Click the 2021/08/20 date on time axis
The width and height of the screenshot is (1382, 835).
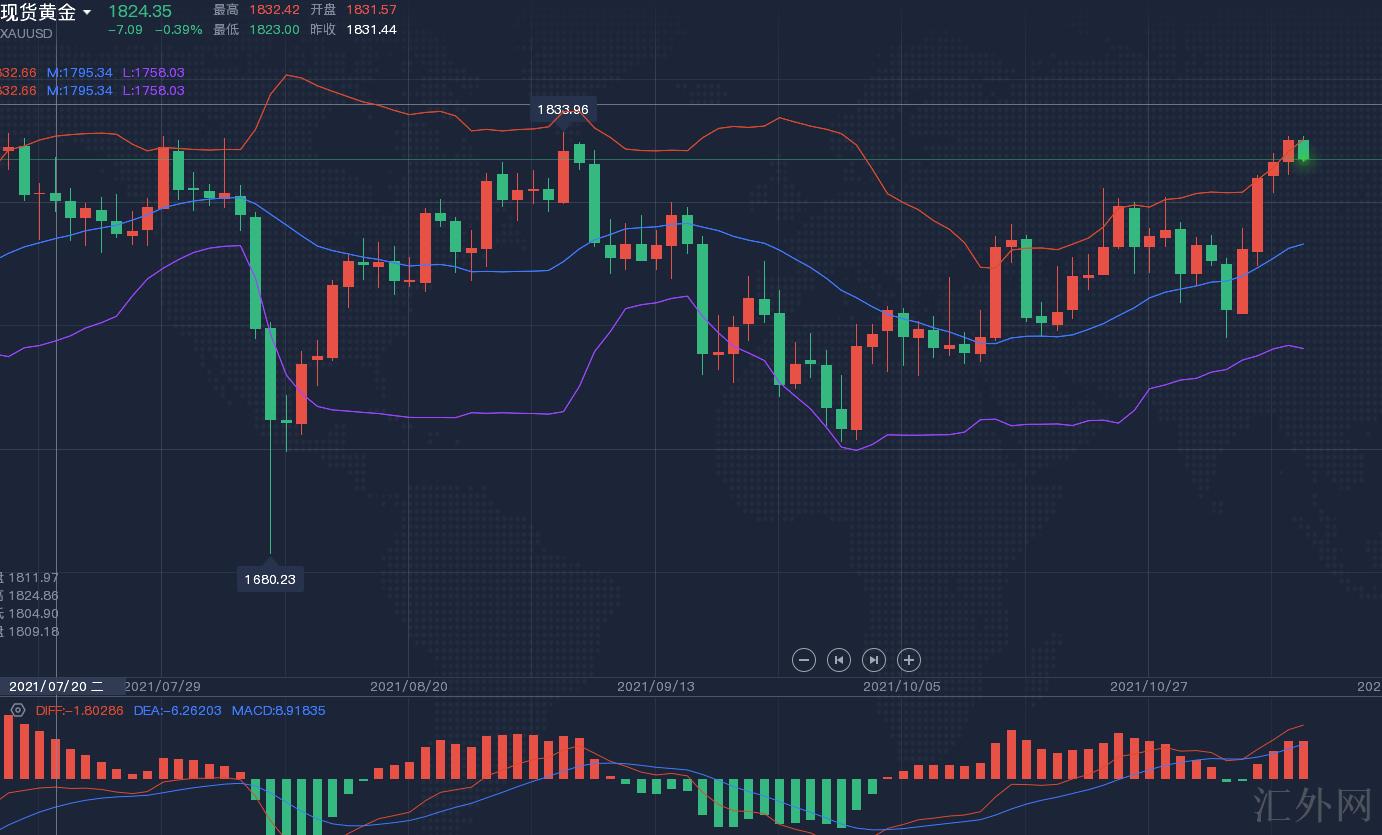coord(409,686)
